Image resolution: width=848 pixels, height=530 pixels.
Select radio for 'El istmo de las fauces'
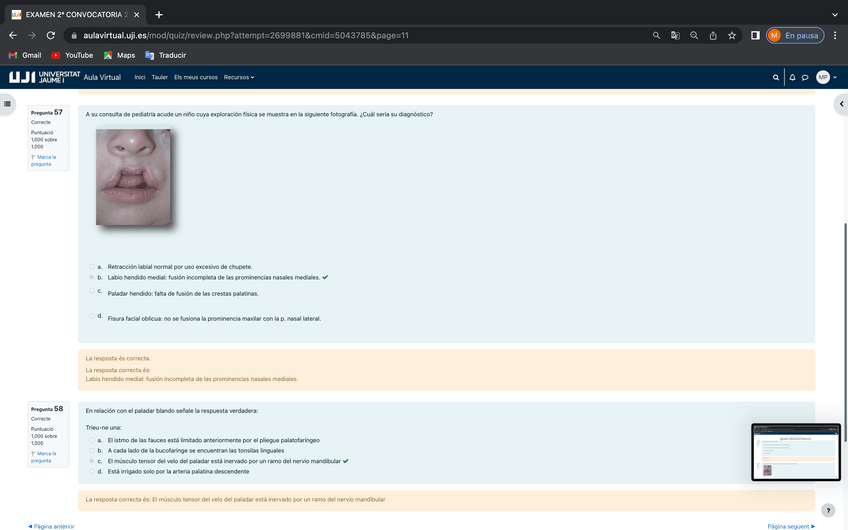point(92,440)
